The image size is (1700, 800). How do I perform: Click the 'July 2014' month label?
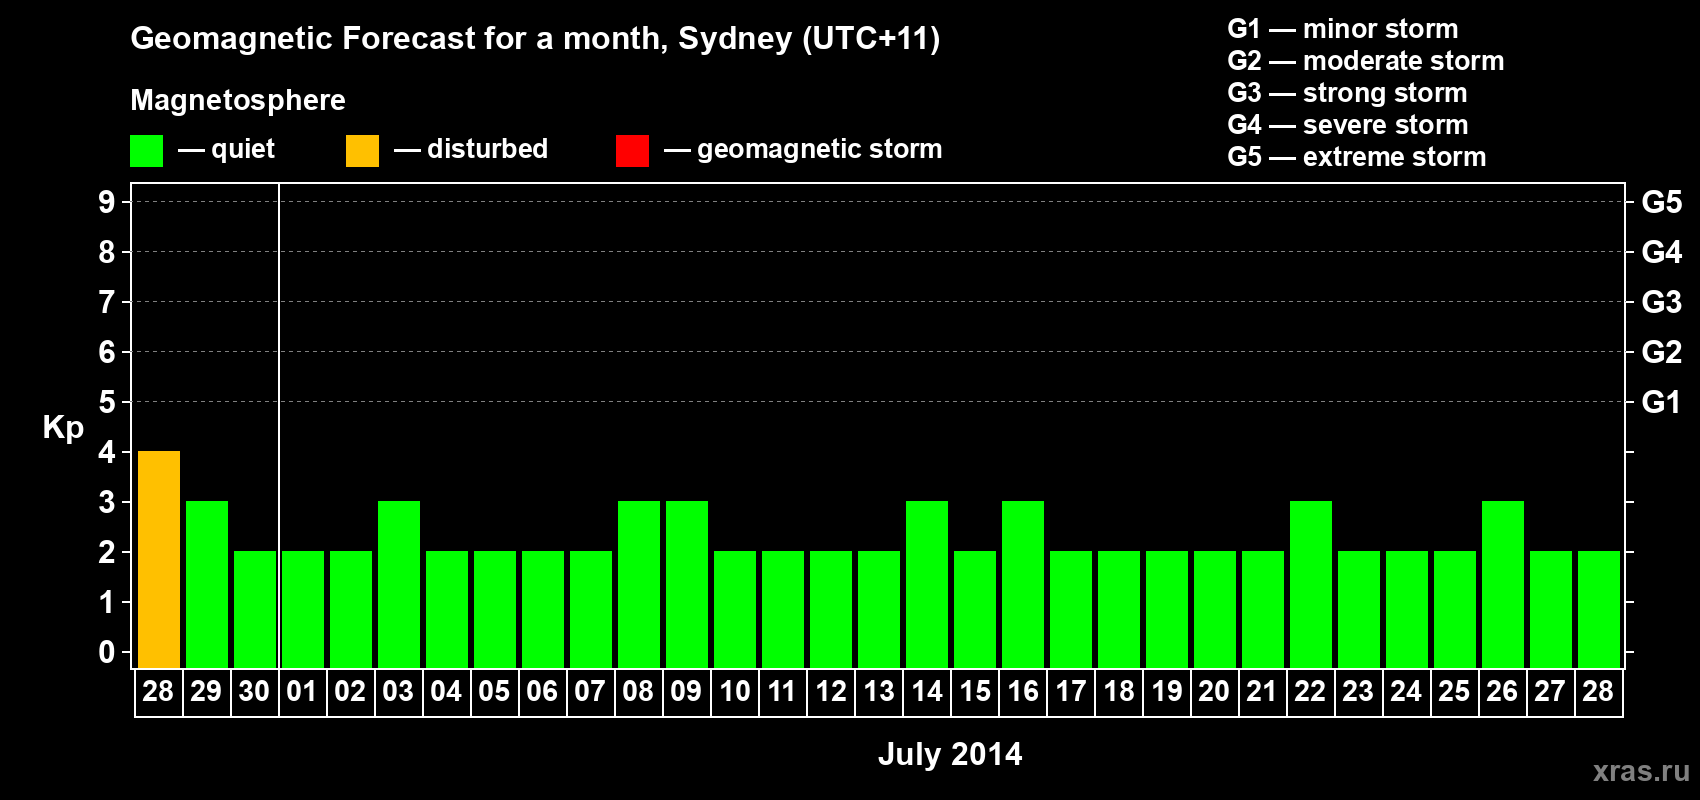[950, 754]
